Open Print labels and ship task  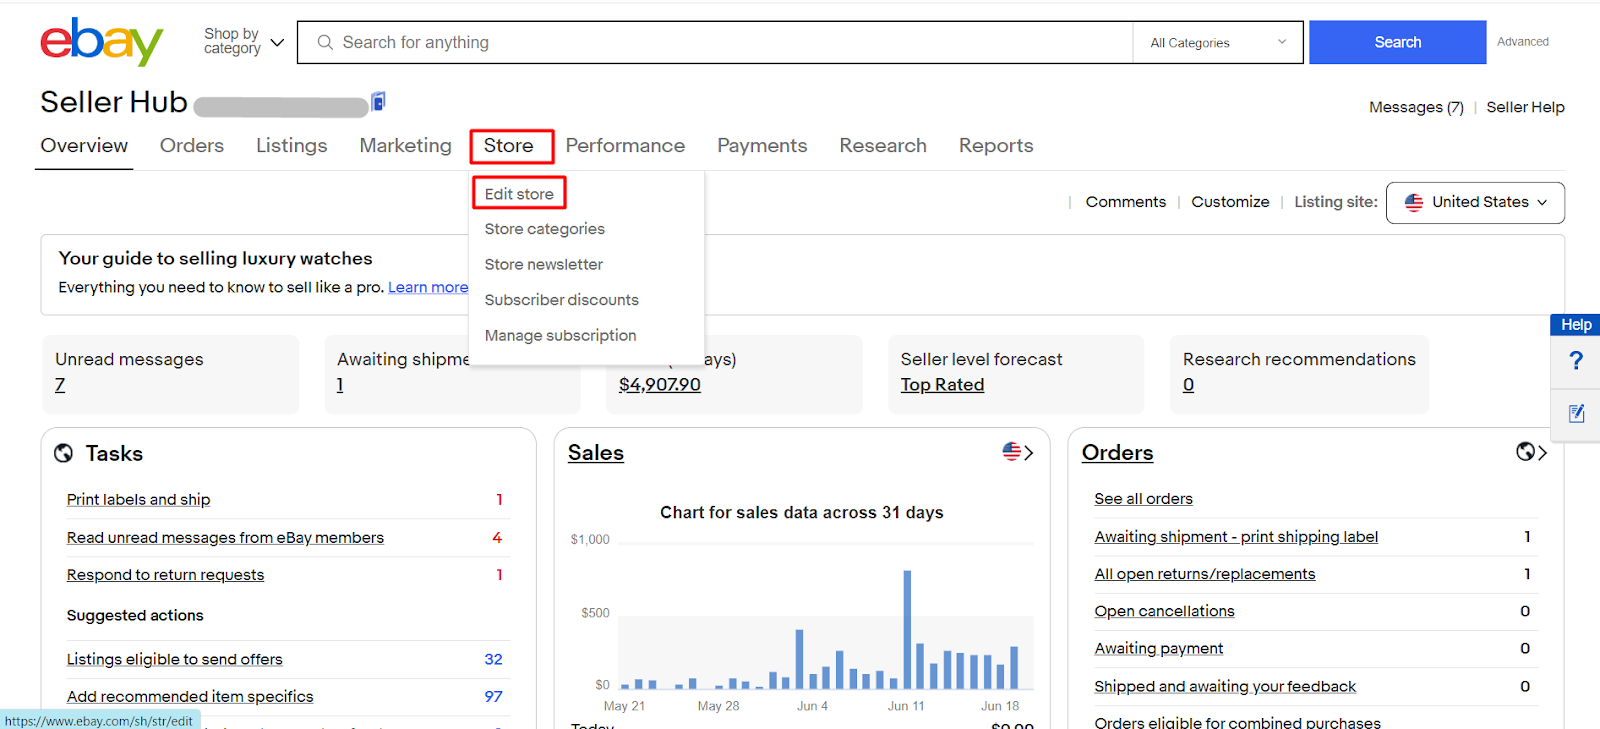pyautogui.click(x=139, y=500)
